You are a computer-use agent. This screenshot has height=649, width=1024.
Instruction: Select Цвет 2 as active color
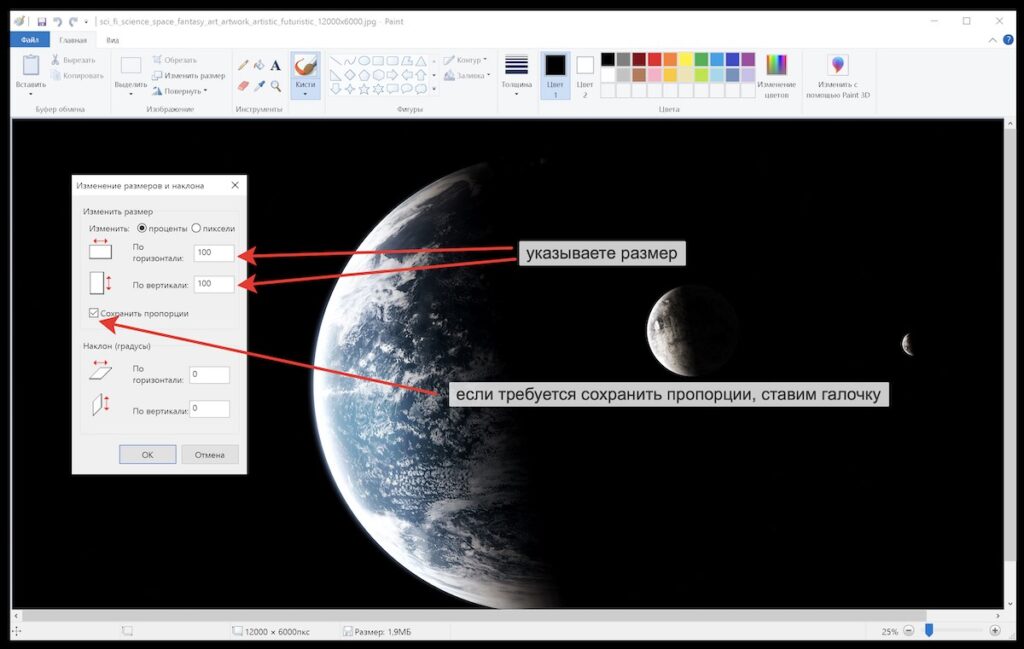(585, 76)
